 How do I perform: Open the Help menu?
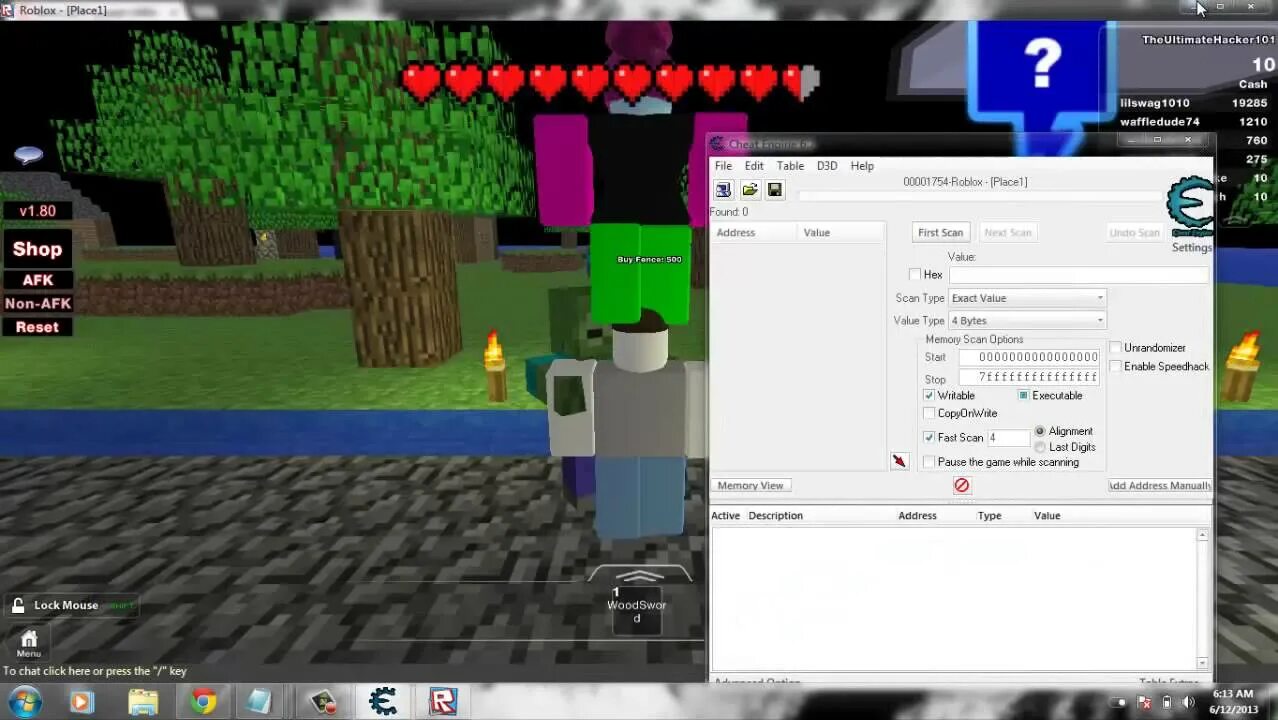pyautogui.click(x=862, y=166)
